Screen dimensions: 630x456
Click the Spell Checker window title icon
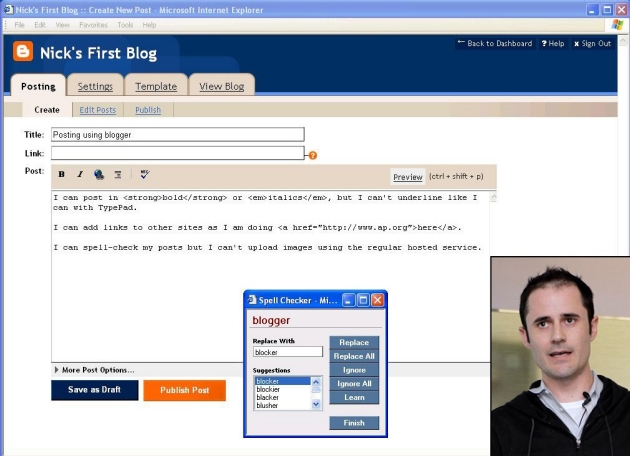[x=252, y=300]
